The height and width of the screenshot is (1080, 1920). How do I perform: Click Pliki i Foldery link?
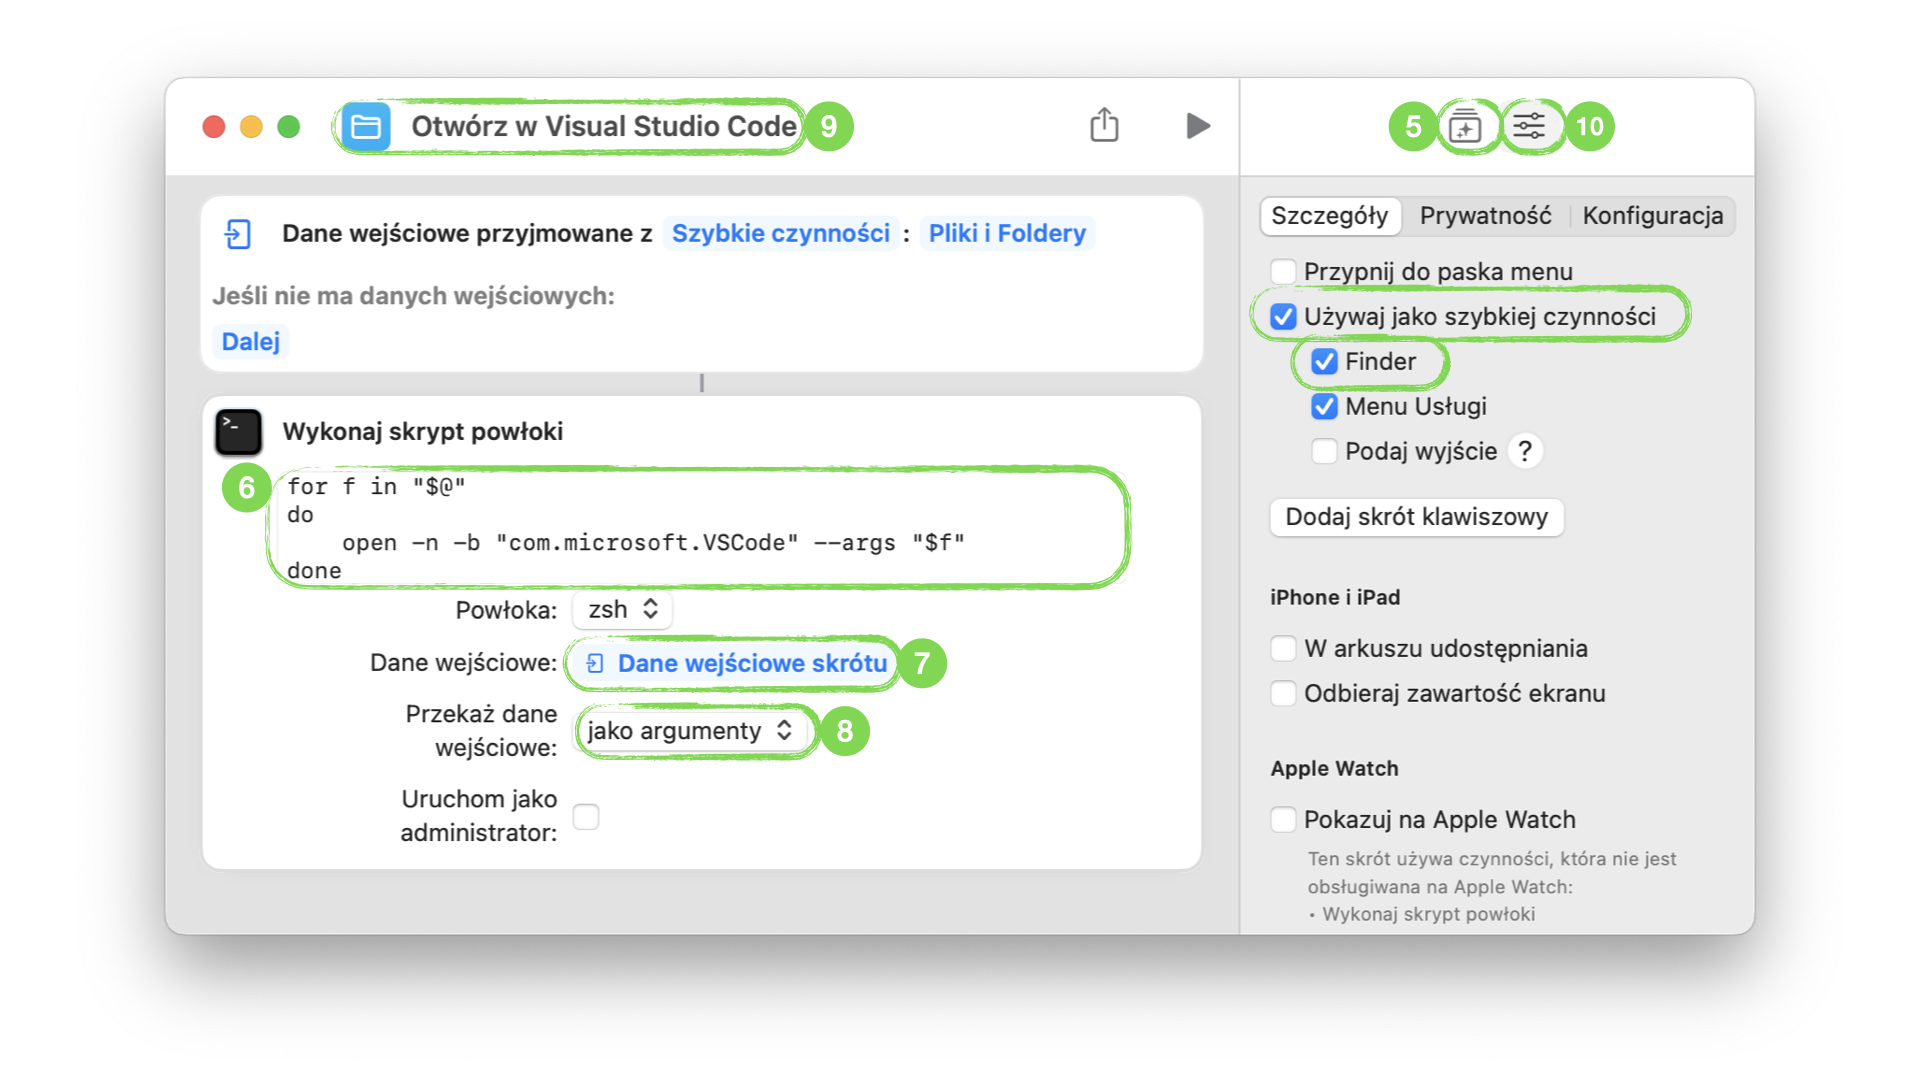pyautogui.click(x=1007, y=233)
